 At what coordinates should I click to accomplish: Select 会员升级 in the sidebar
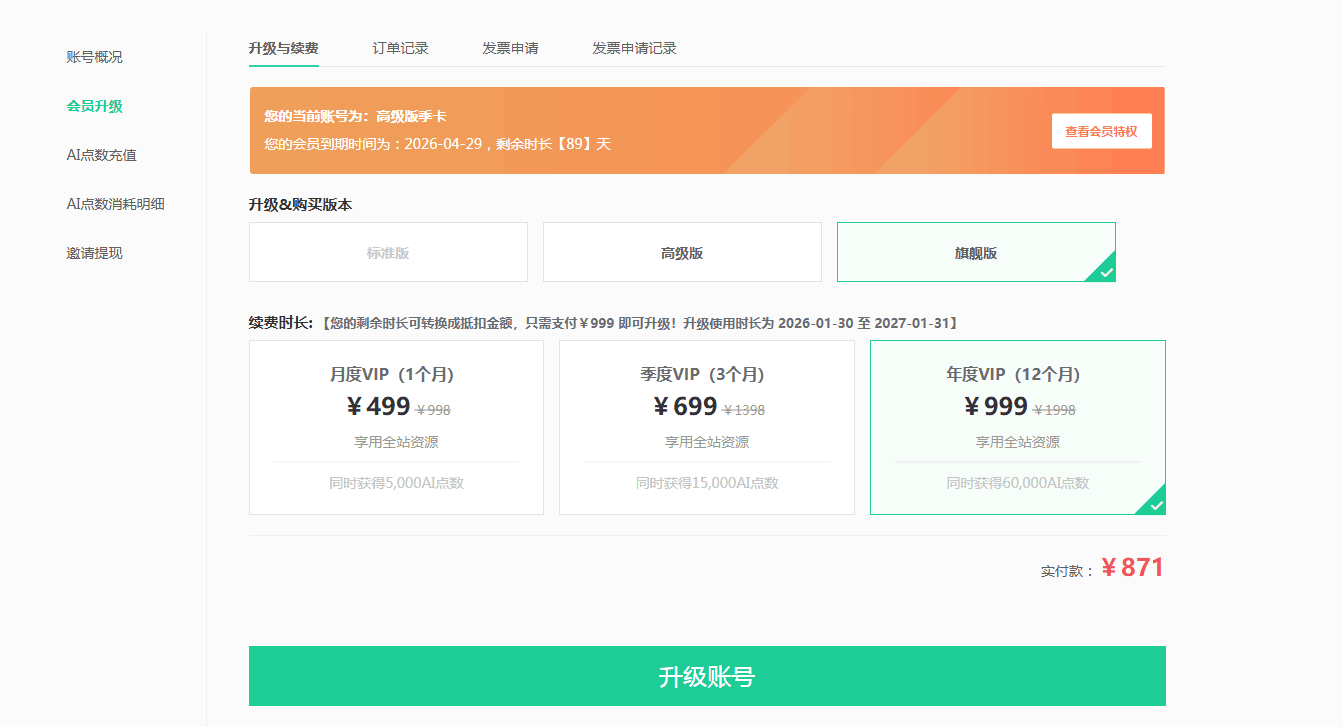94,106
